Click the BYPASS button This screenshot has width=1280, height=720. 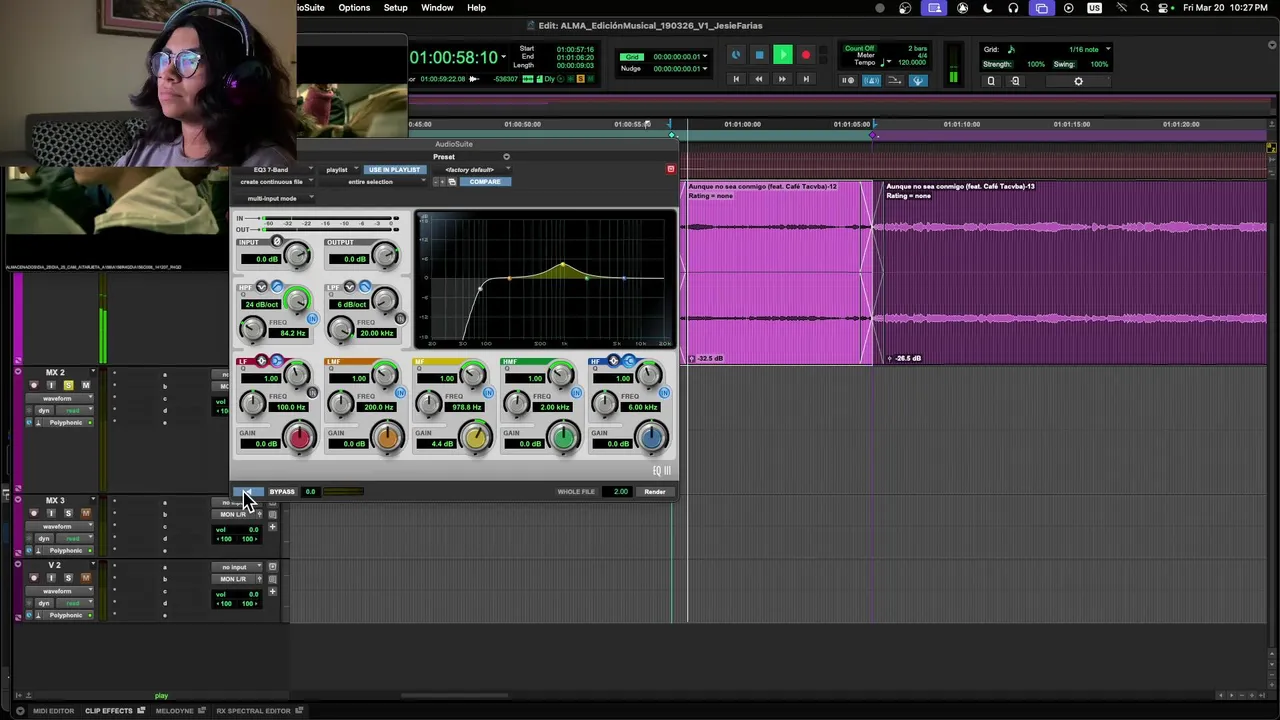[x=282, y=492]
